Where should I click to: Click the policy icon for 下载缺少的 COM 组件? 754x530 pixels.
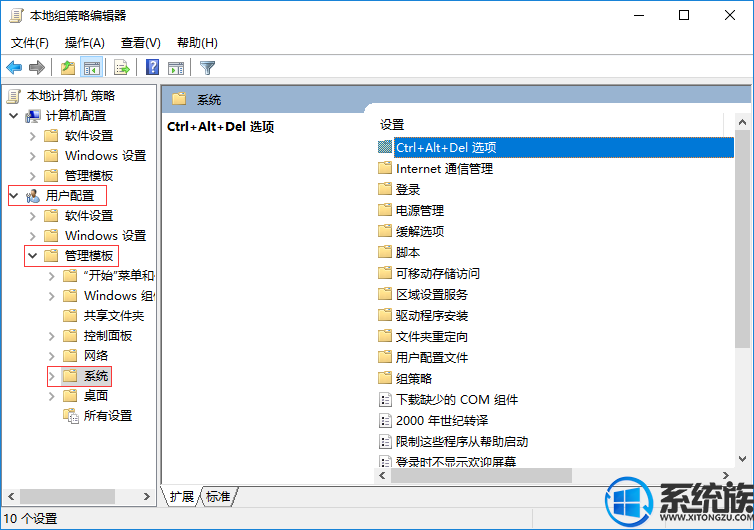[385, 400]
